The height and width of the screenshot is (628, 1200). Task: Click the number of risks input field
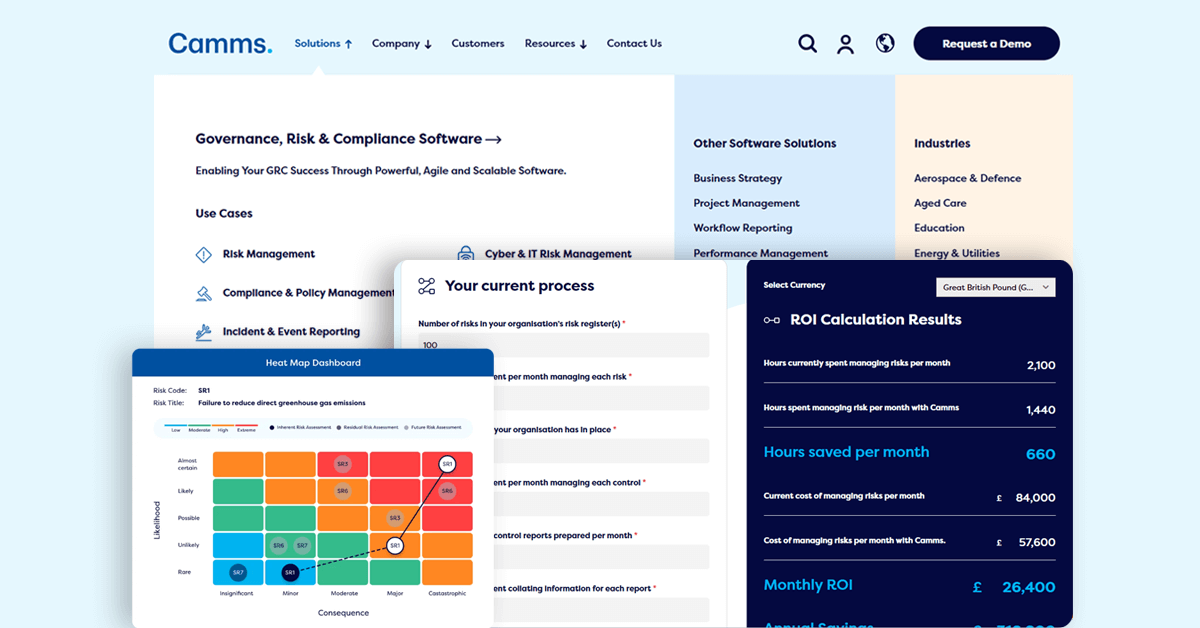pos(563,346)
